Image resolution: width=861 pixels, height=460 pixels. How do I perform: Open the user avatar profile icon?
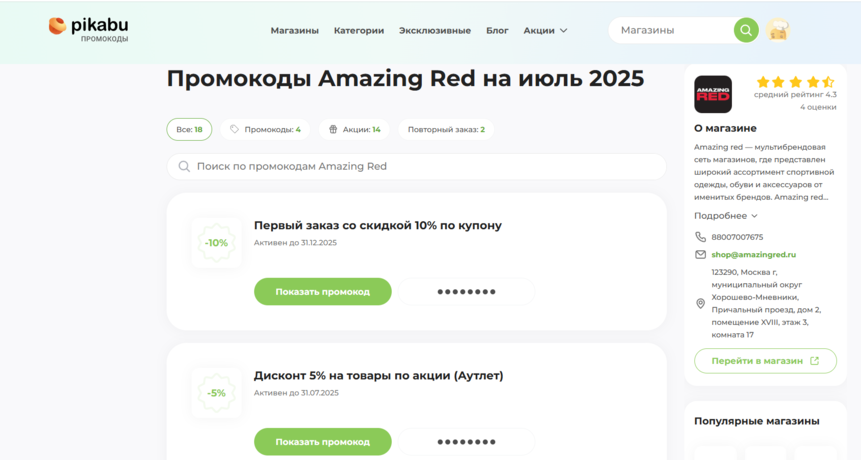[x=777, y=30]
